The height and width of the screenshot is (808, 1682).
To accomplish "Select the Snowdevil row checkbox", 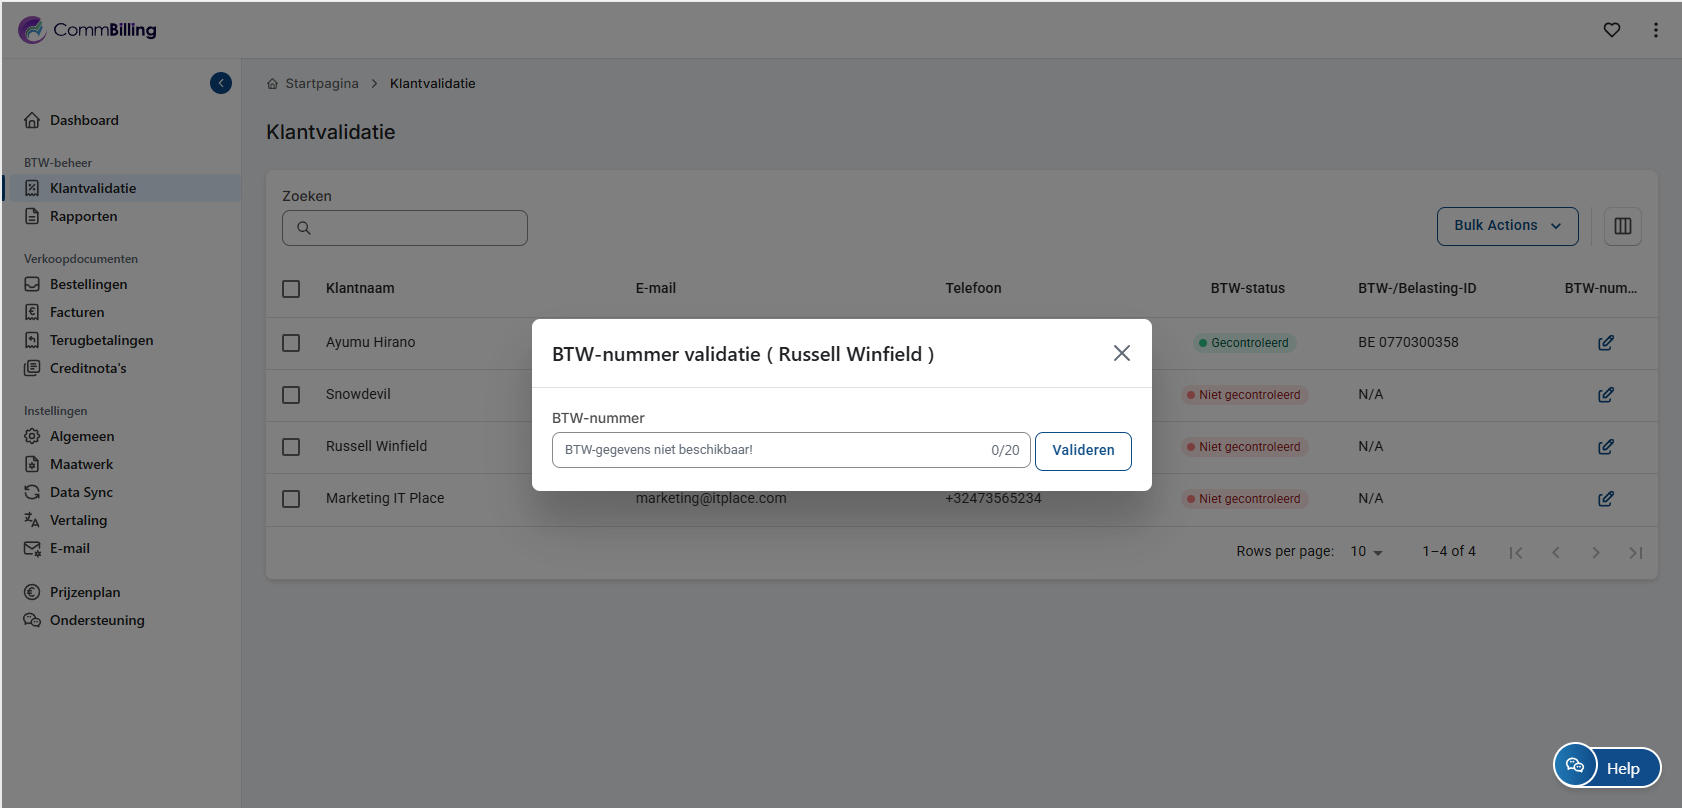I will pos(291,395).
